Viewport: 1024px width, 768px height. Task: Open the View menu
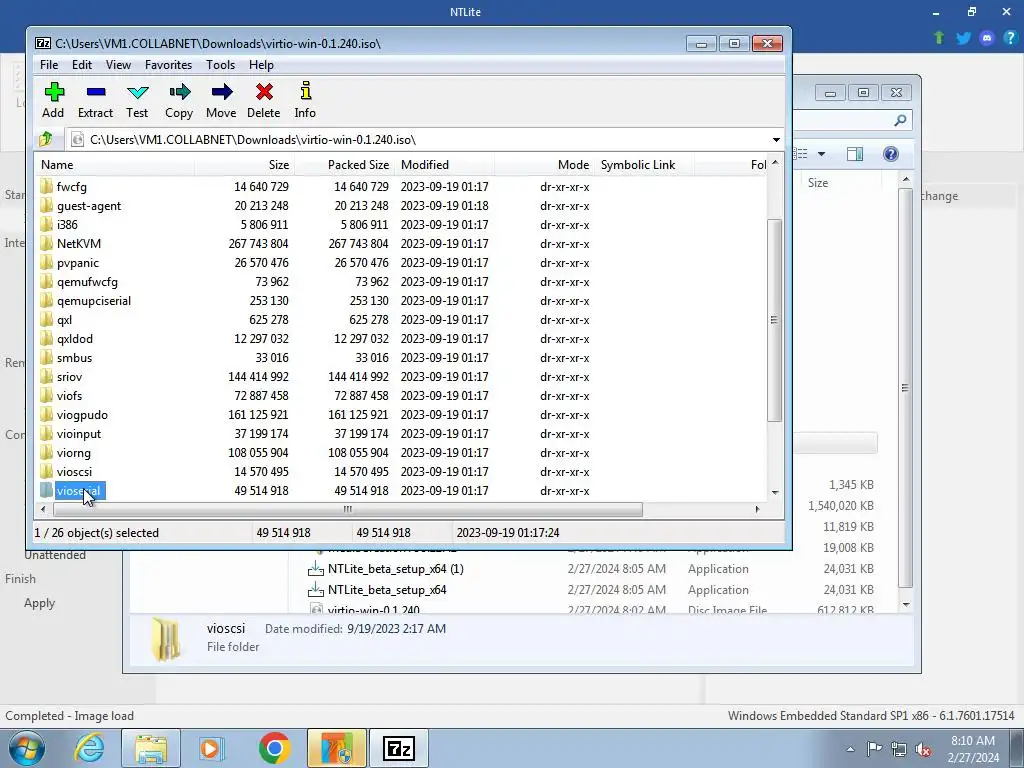point(118,65)
